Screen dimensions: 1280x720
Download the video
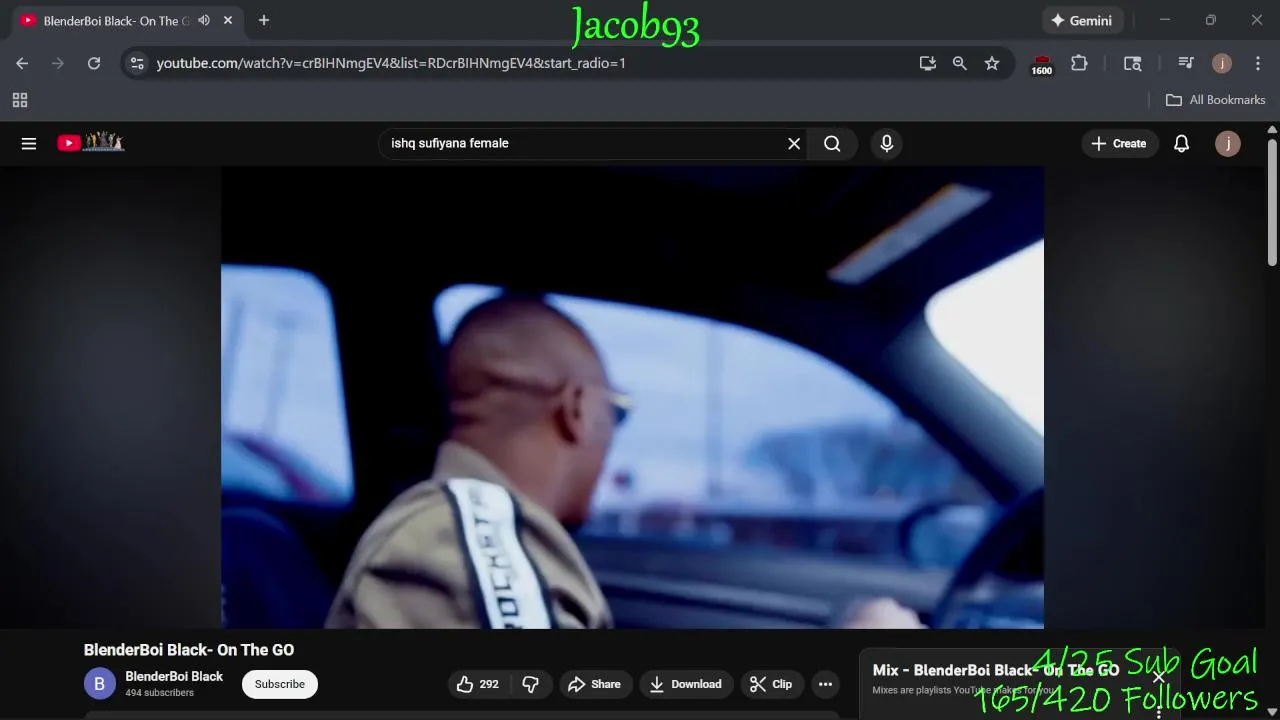686,684
